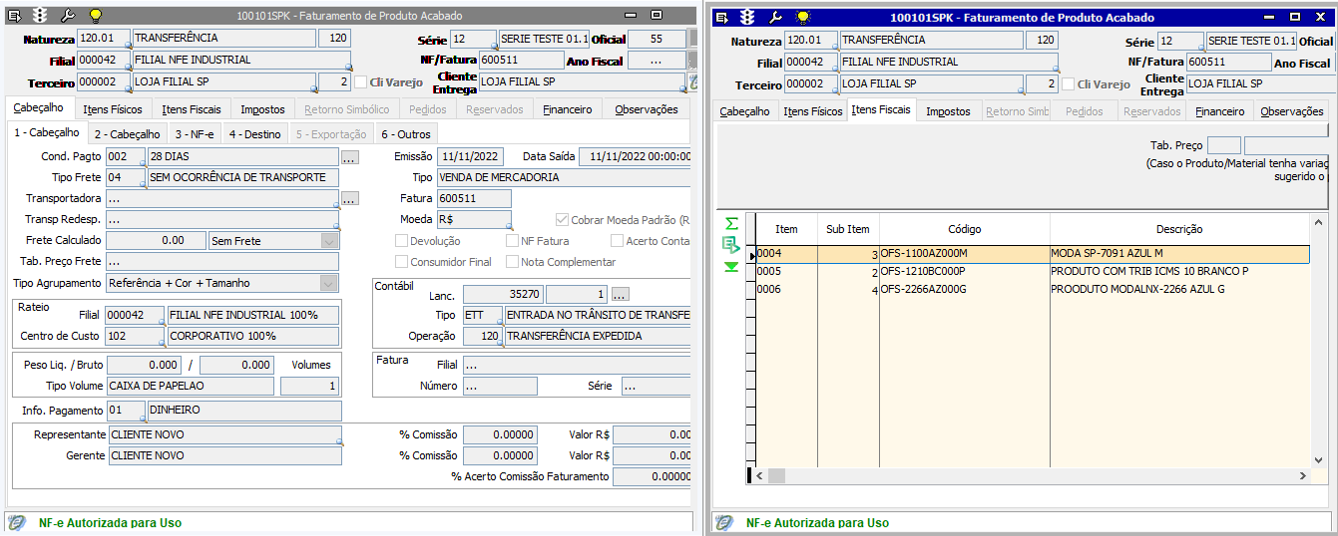Click the wrench icon in right window

click(775, 18)
